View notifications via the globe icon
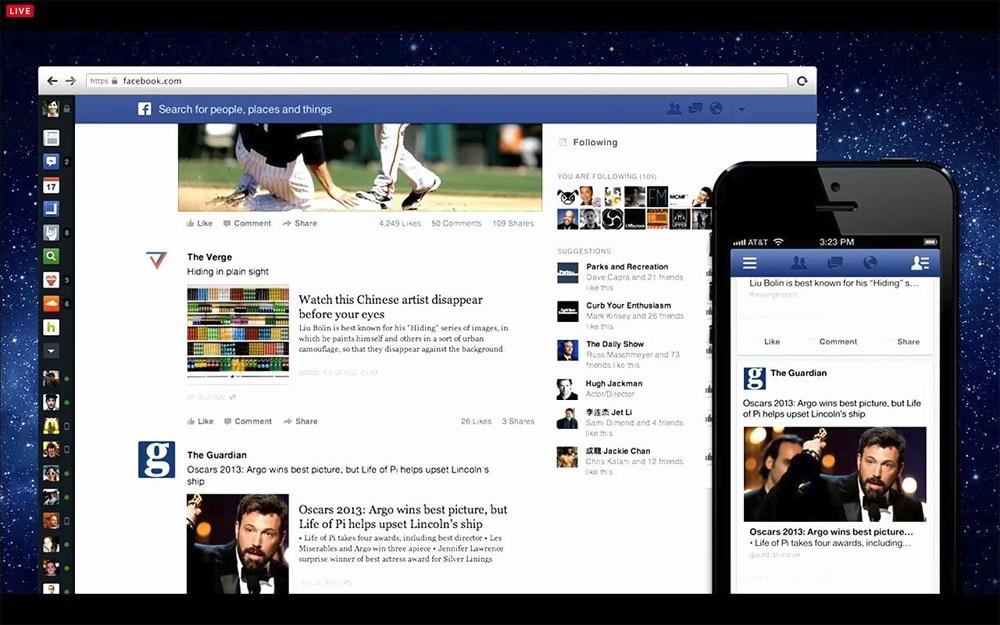 [x=716, y=108]
